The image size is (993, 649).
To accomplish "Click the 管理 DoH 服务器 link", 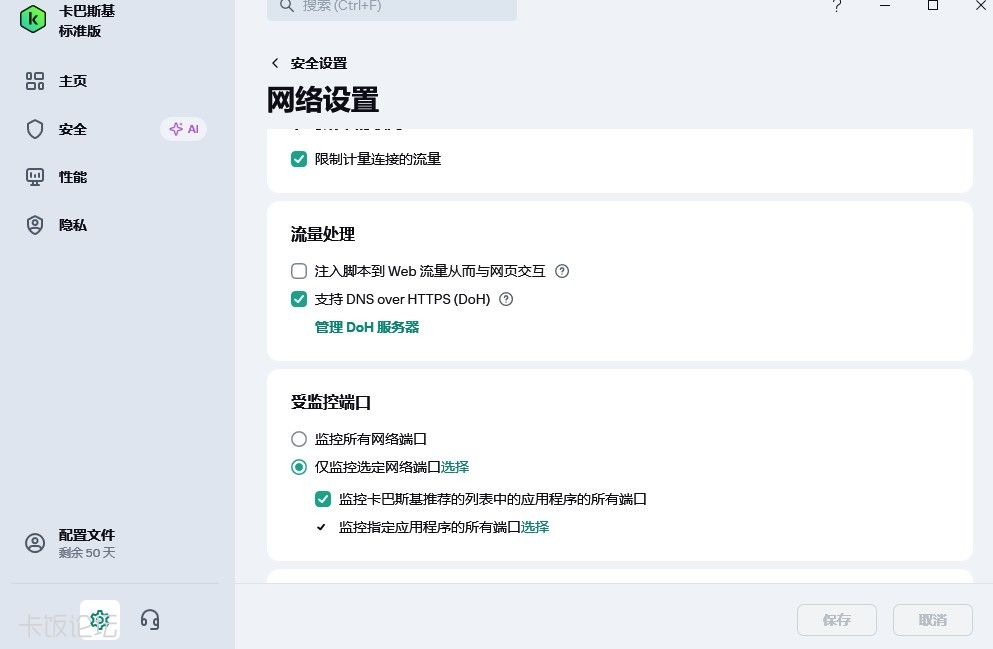I will [367, 327].
